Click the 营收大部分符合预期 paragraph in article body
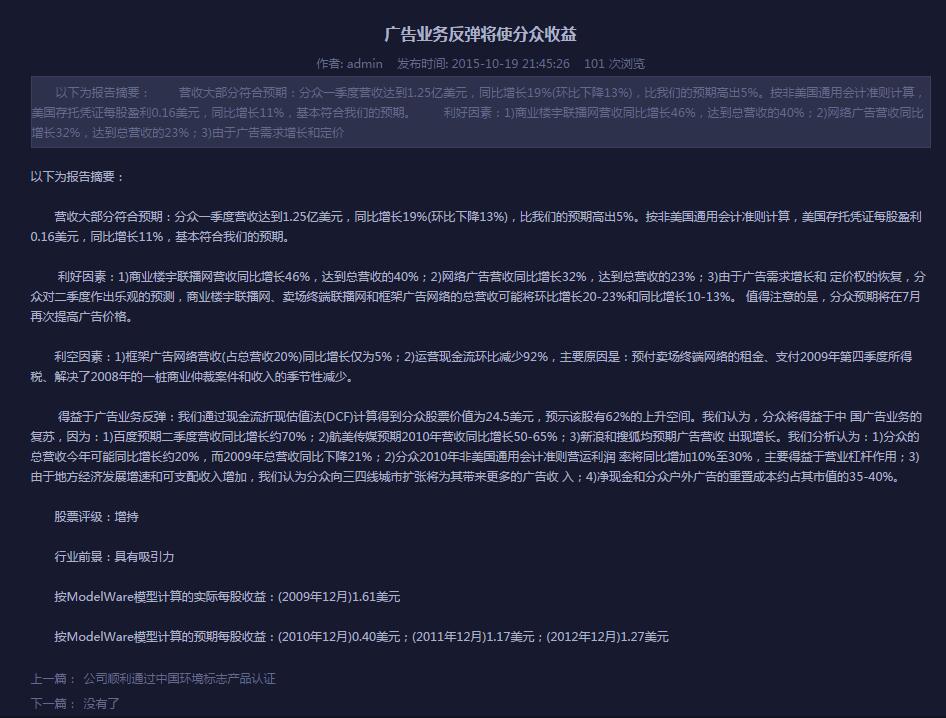 (476, 227)
